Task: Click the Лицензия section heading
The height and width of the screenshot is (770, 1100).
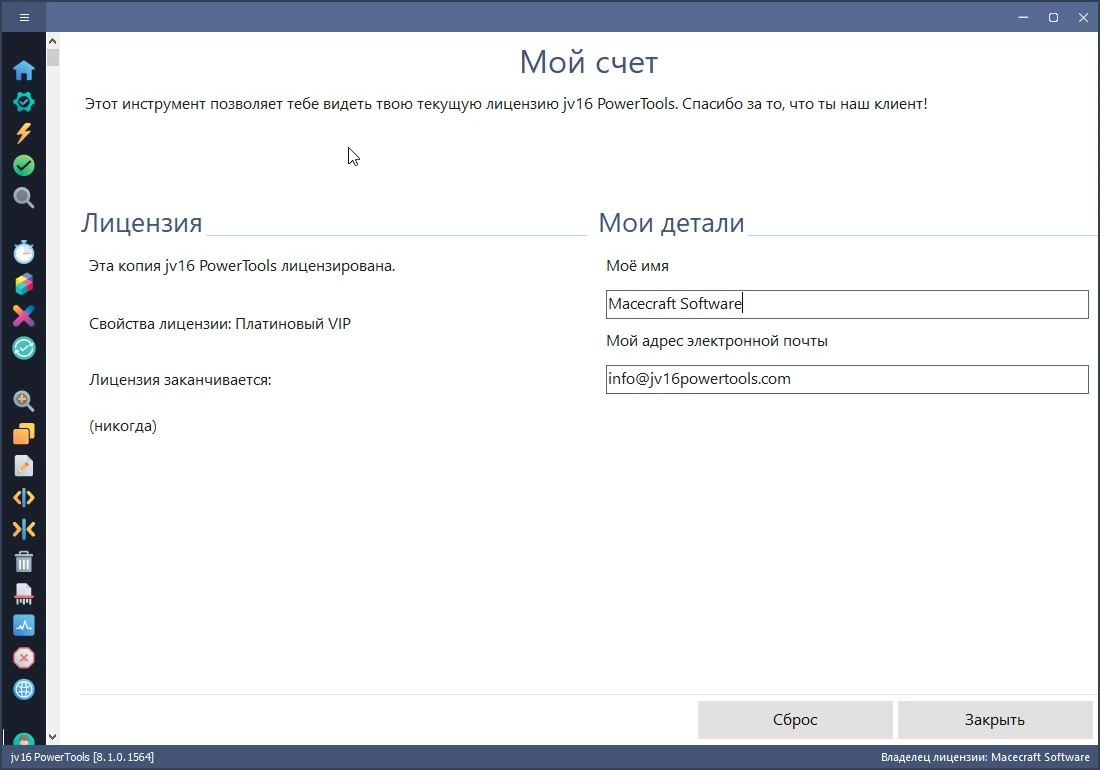Action: coord(142,223)
